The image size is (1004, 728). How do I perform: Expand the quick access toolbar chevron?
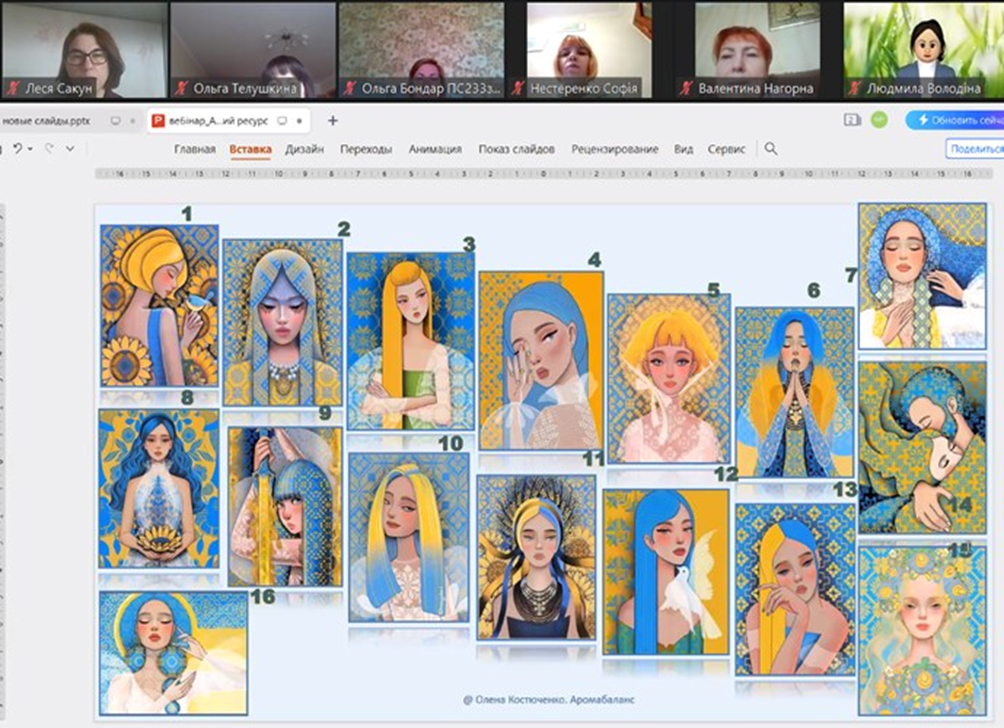tap(70, 149)
